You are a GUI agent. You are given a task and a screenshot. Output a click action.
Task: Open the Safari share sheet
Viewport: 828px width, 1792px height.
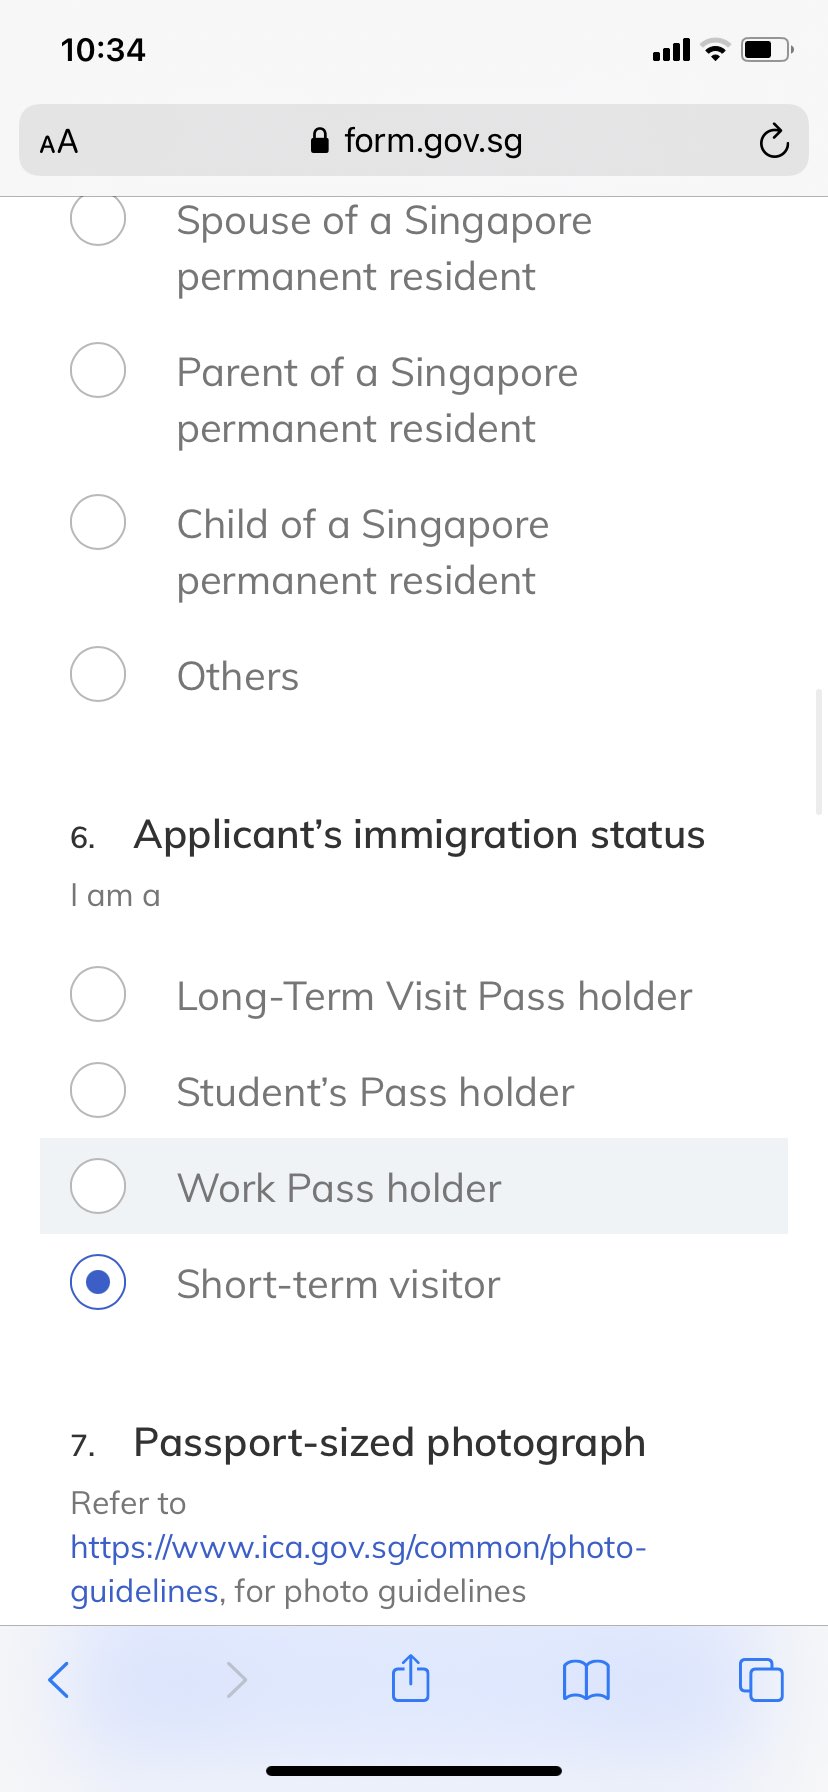tap(410, 1678)
